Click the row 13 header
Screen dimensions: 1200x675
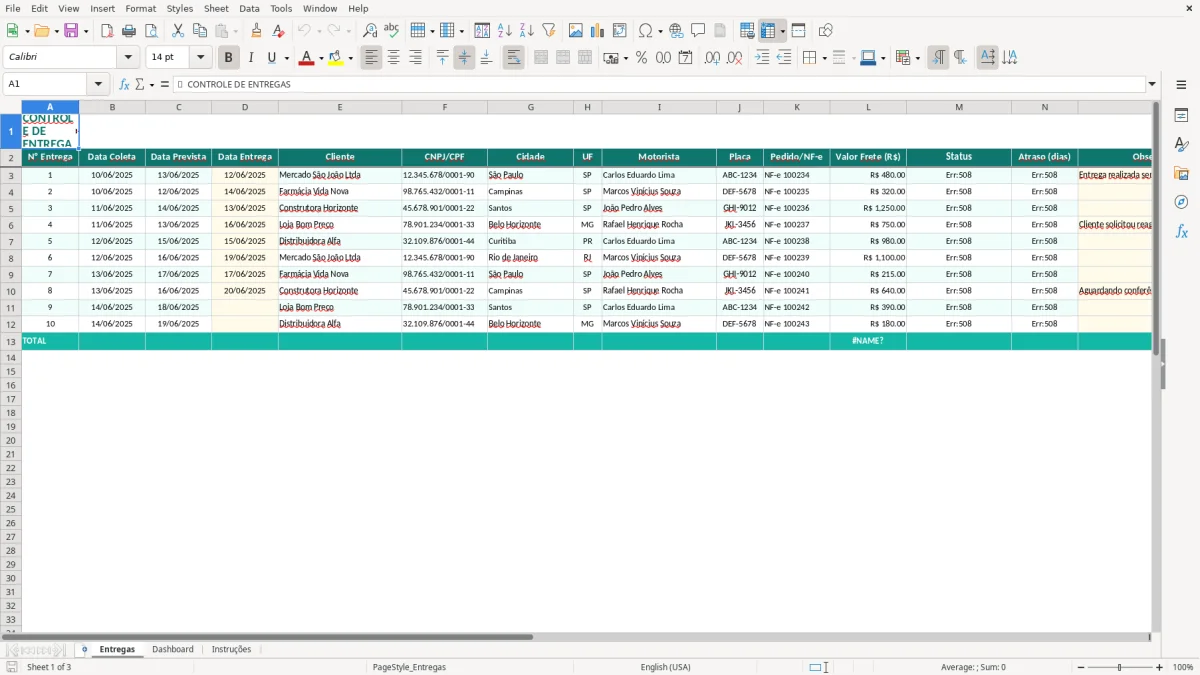(11, 341)
